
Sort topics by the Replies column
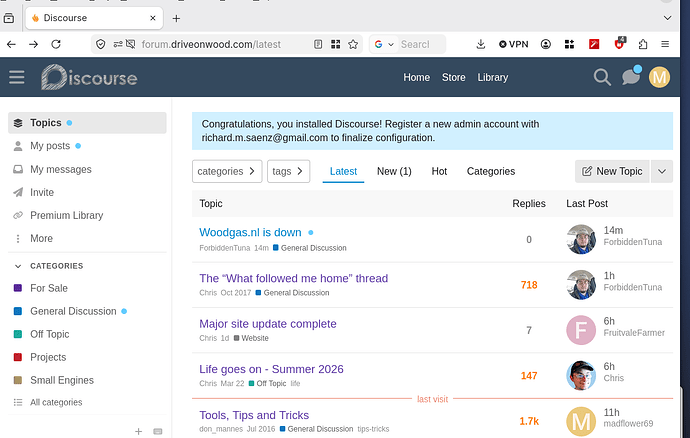click(x=529, y=203)
